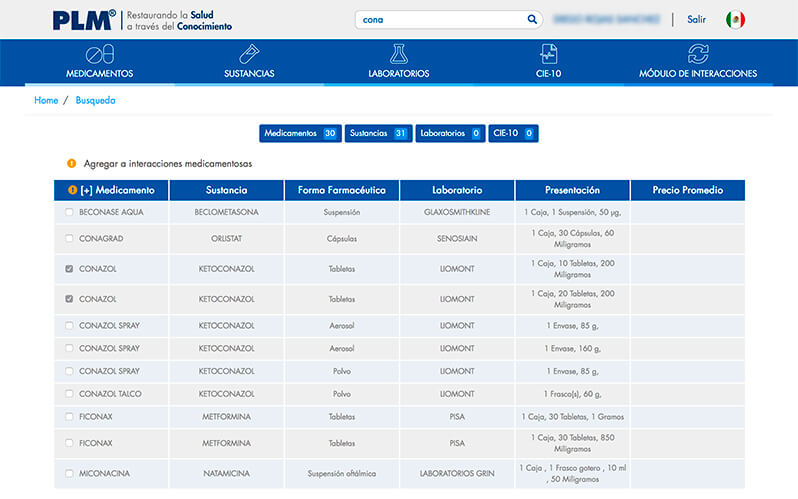Screen dimensions: 798x499
Task: Click the Mexico flag icon
Action: coord(735,20)
